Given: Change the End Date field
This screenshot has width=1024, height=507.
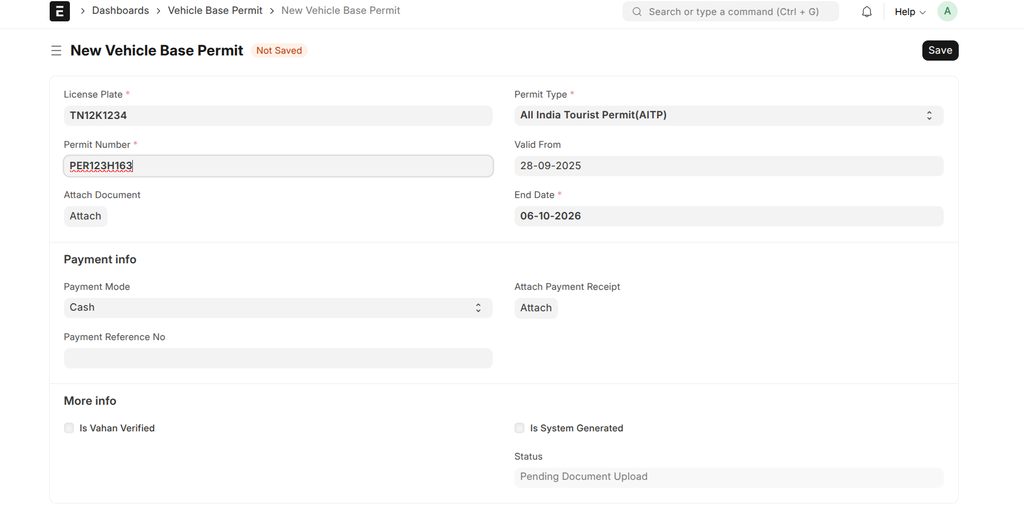Looking at the screenshot, I should (728, 216).
